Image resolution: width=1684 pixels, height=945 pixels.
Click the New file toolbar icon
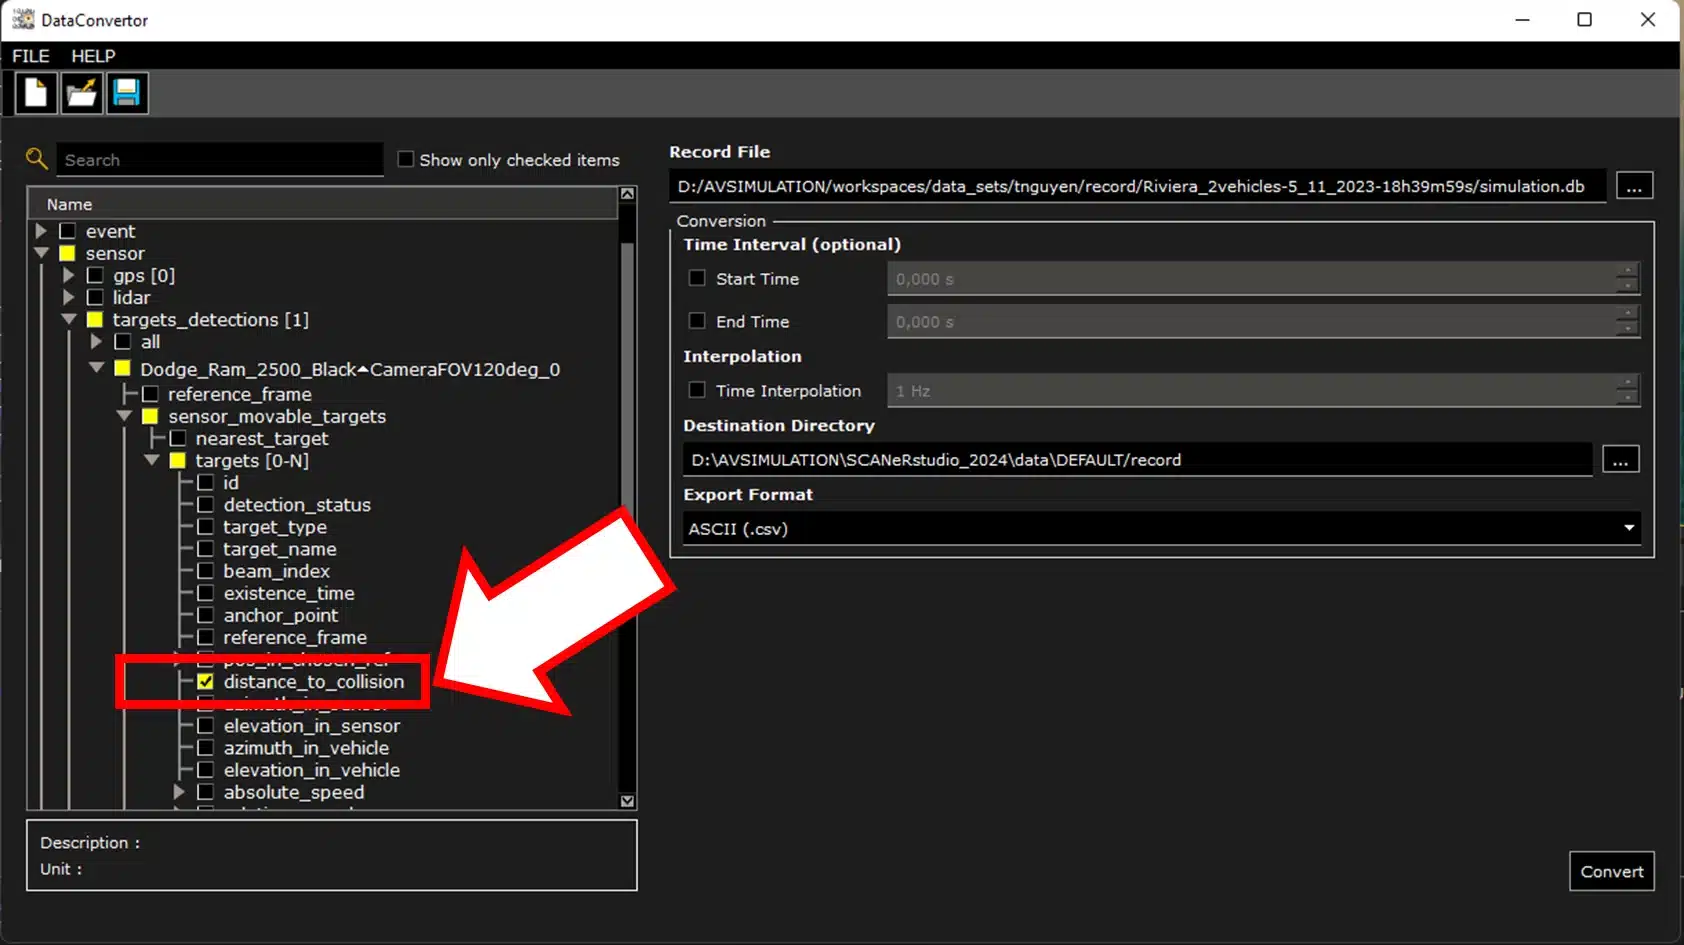pos(35,93)
